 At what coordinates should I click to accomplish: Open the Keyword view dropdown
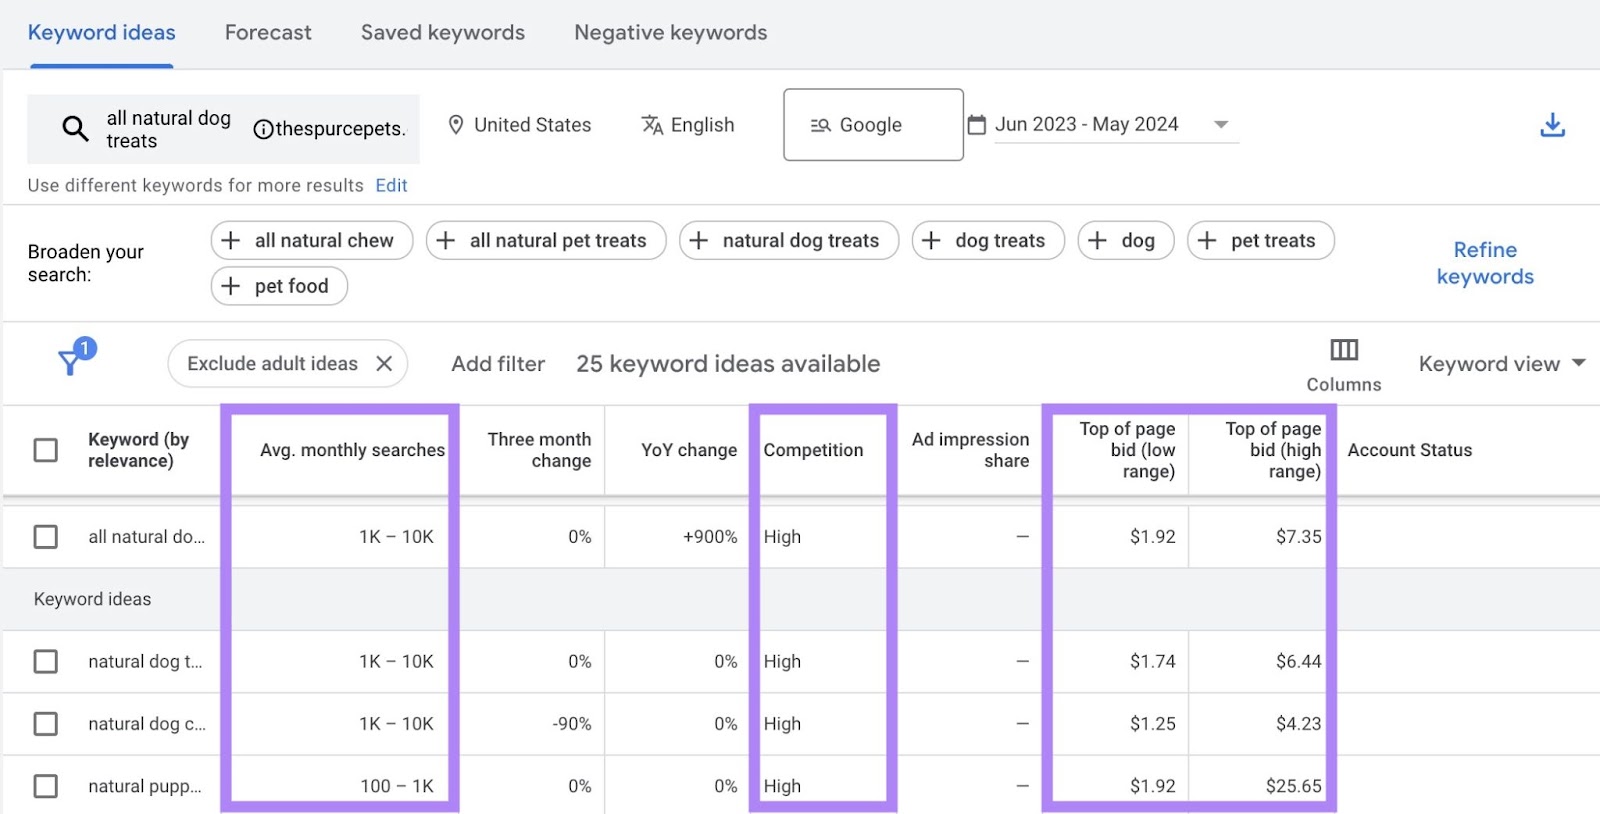pos(1501,364)
